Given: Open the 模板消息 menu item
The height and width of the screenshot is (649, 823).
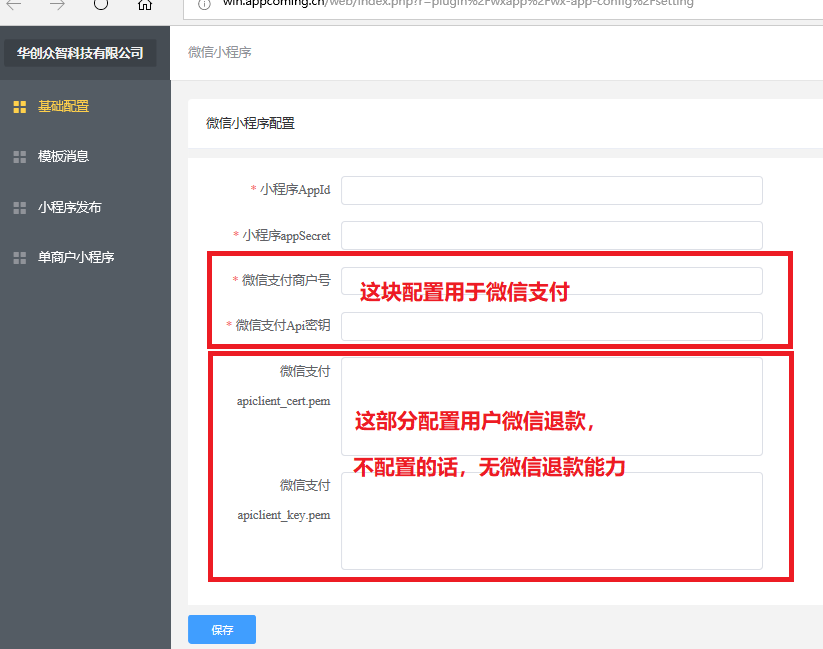Looking at the screenshot, I should [64, 156].
